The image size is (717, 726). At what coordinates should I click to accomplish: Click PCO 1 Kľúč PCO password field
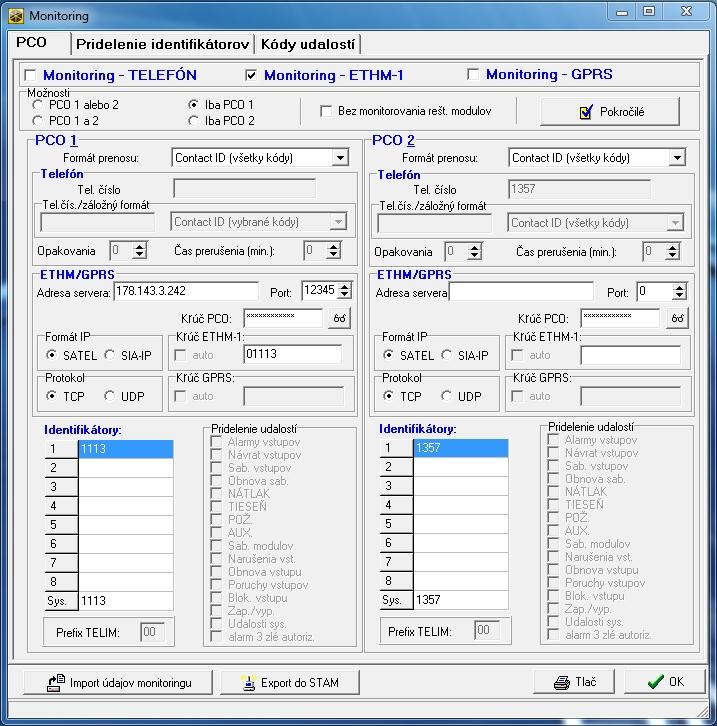[283, 318]
